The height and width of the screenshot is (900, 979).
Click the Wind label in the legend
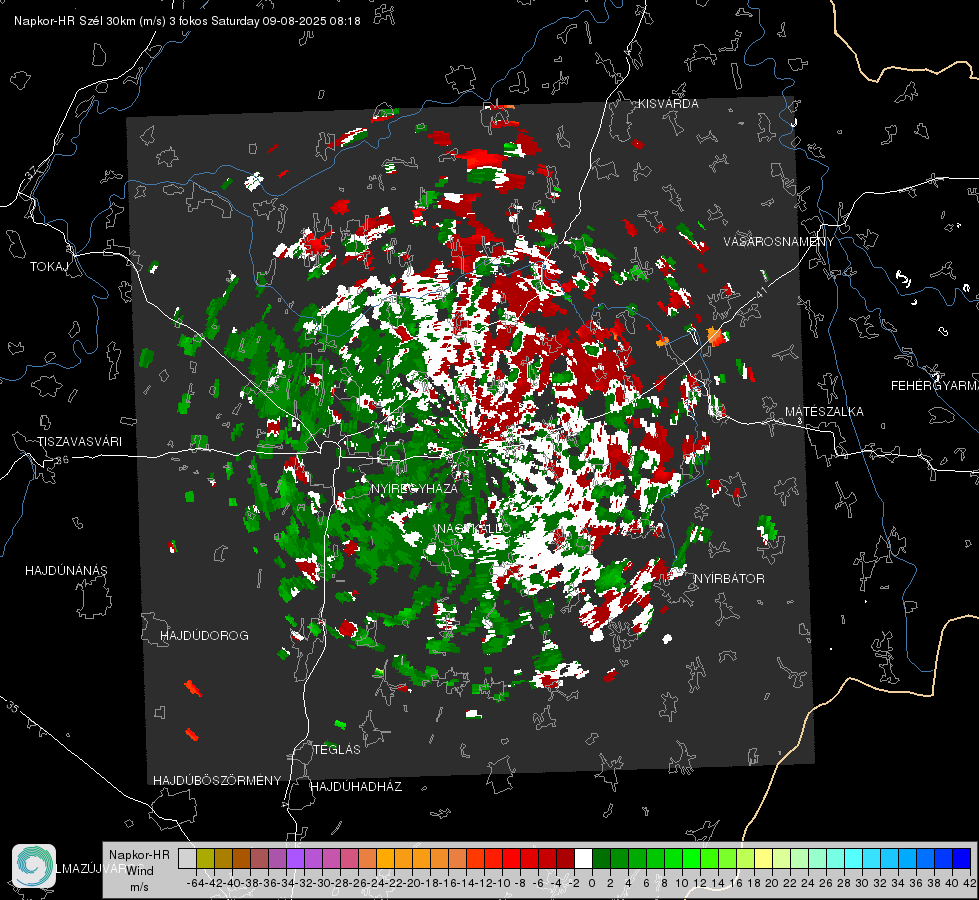coord(140,871)
